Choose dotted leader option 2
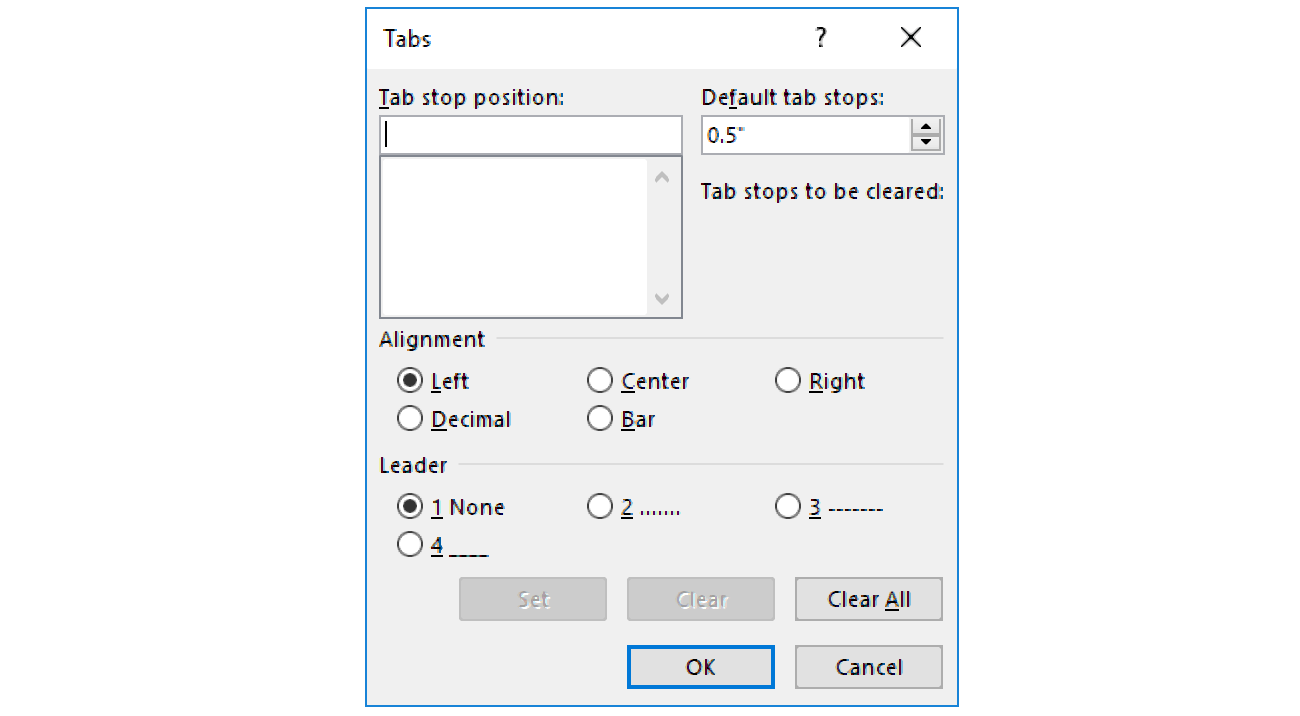 pyautogui.click(x=600, y=507)
